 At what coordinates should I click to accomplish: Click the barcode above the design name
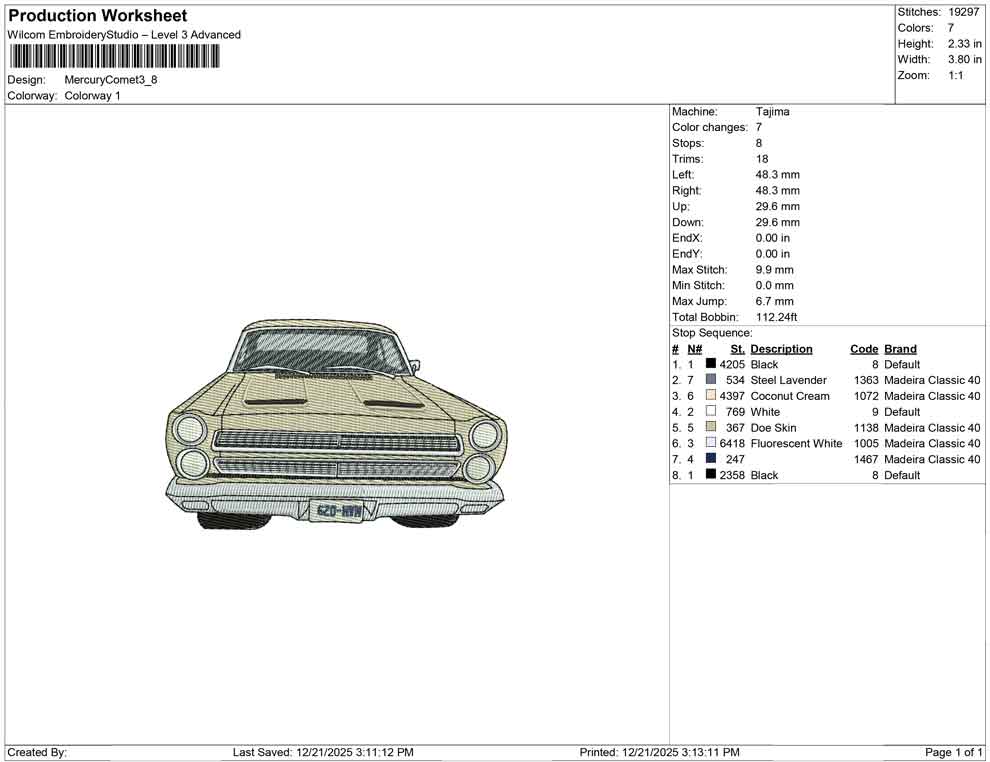(x=115, y=58)
